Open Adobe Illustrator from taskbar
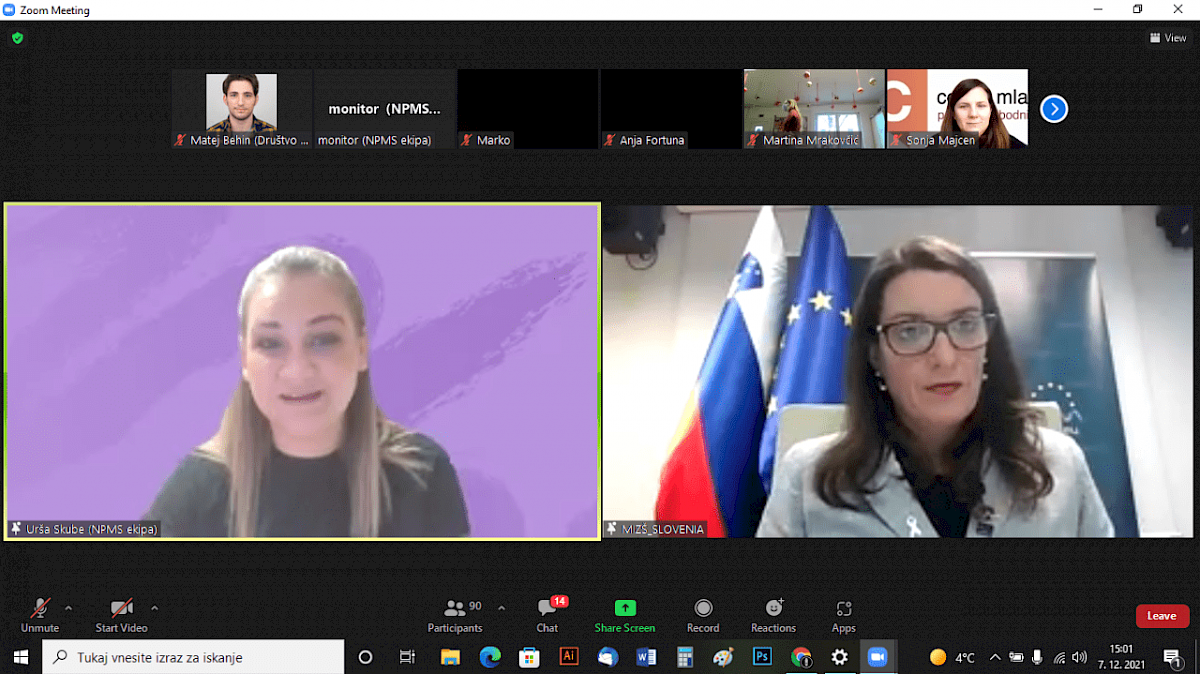The height and width of the screenshot is (674, 1200). [568, 657]
